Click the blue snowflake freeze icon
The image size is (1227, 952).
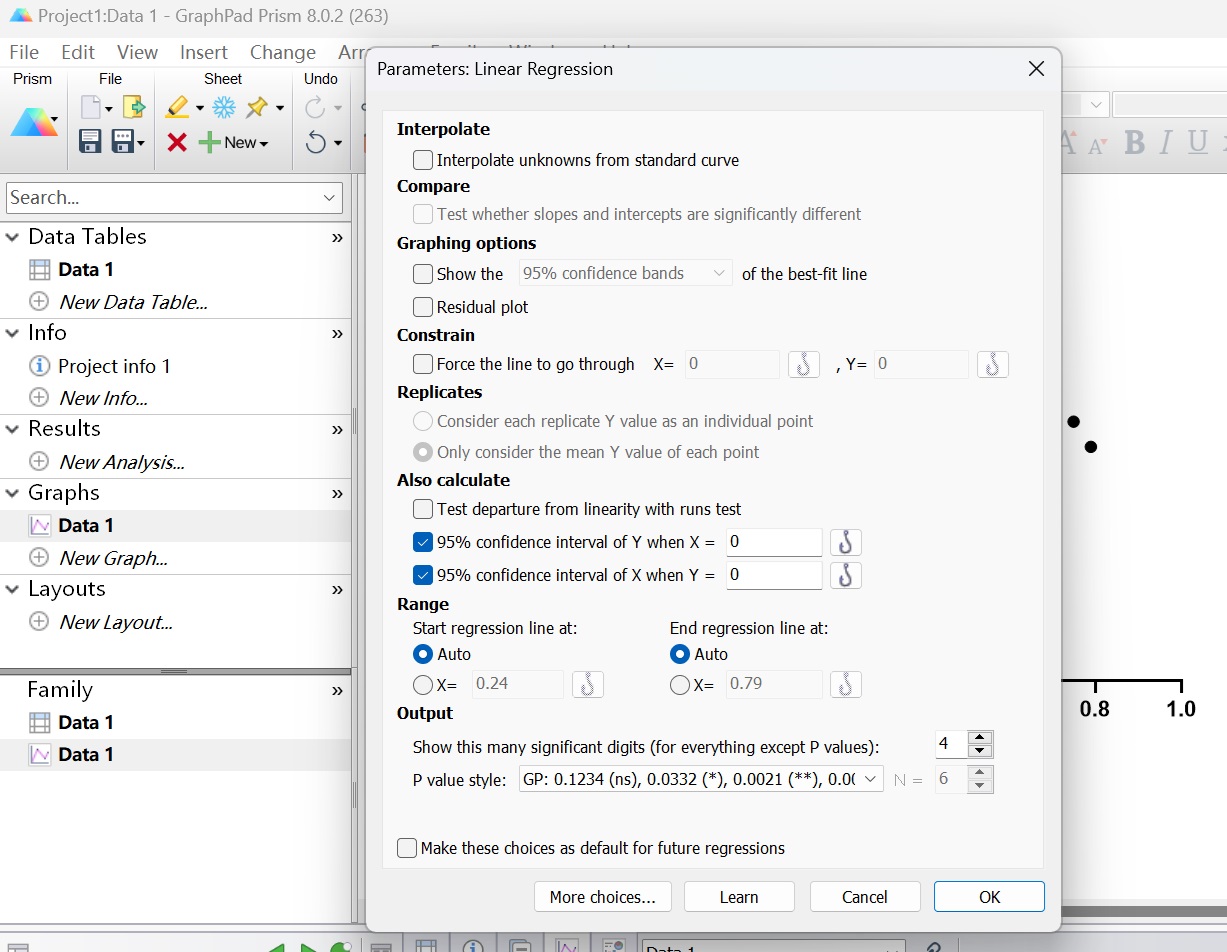click(224, 107)
